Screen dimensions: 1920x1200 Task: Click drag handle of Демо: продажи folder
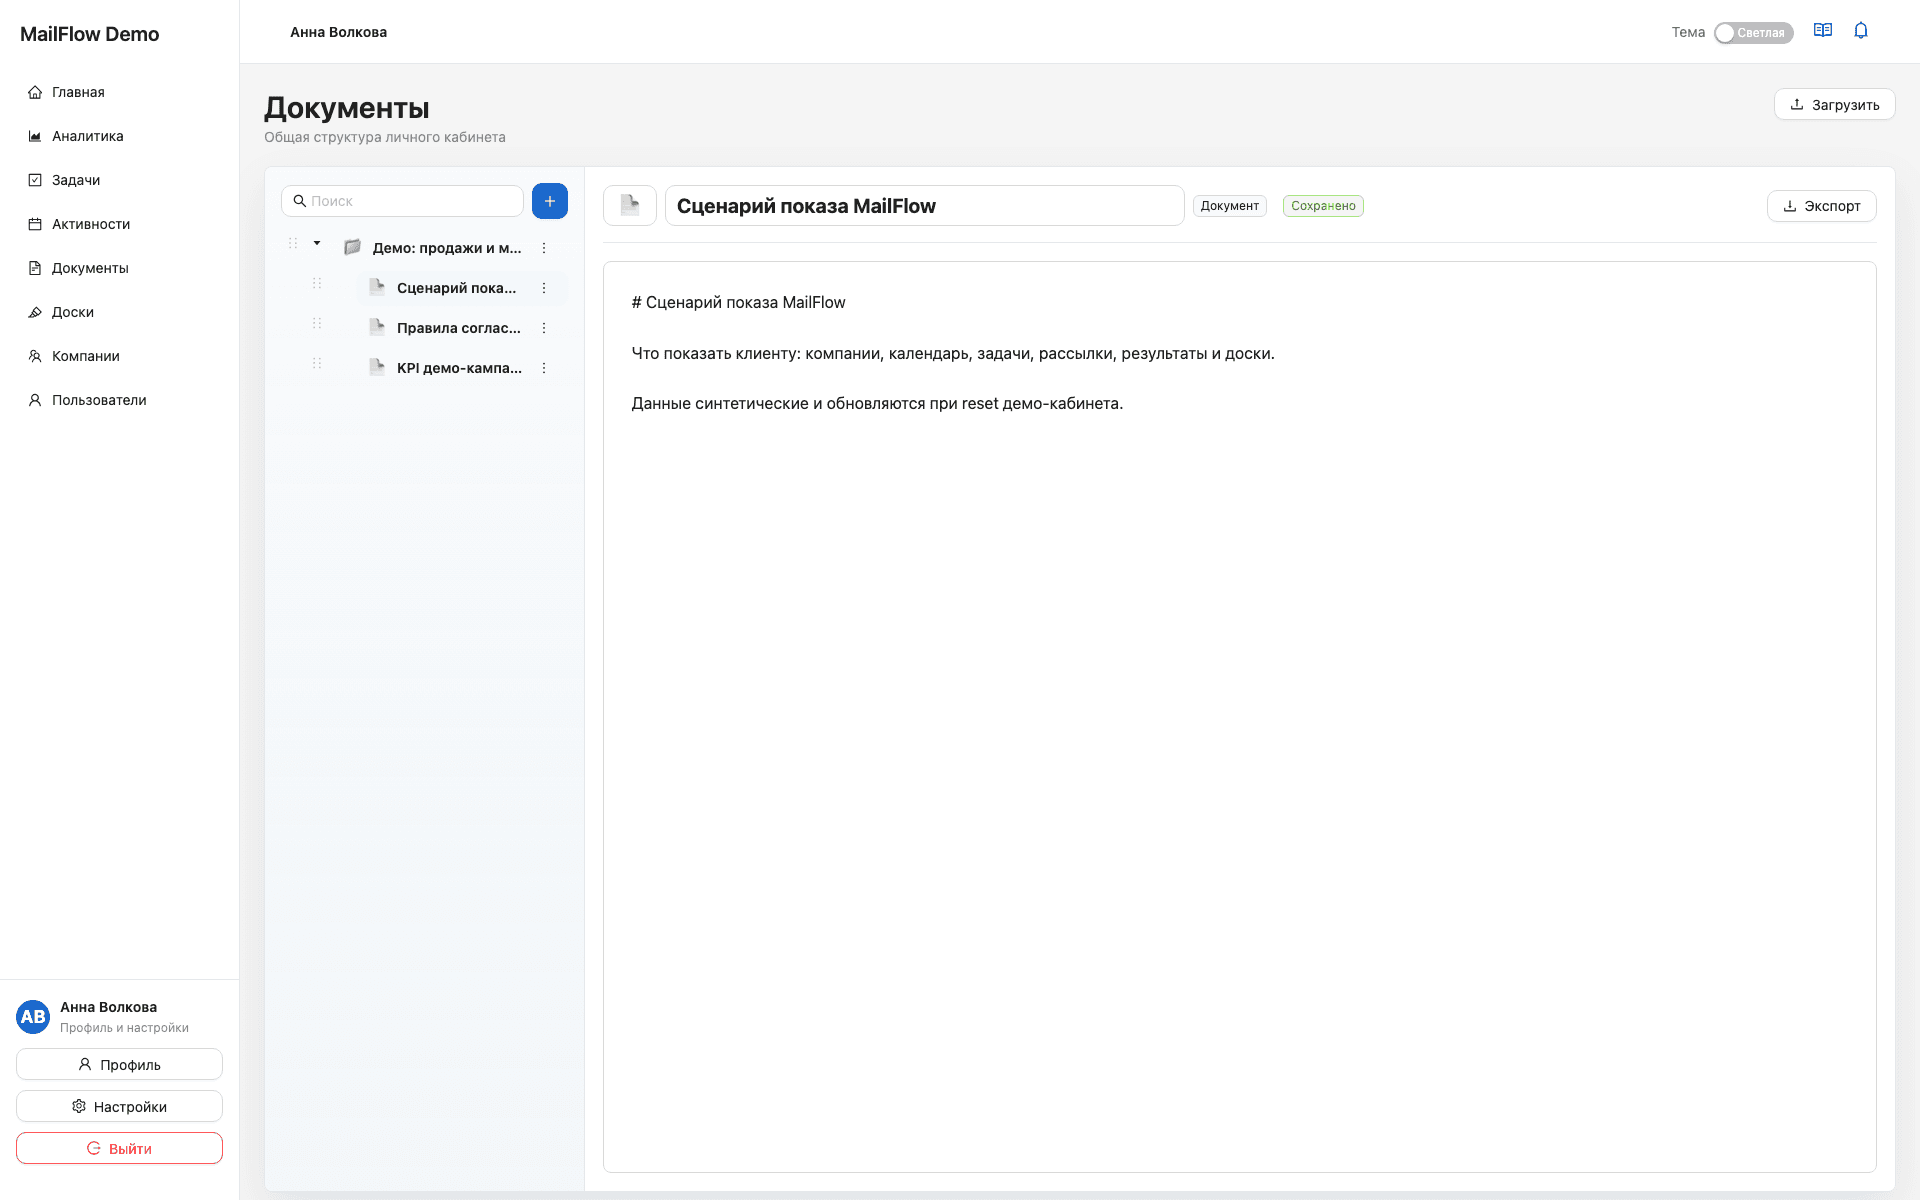(x=293, y=243)
